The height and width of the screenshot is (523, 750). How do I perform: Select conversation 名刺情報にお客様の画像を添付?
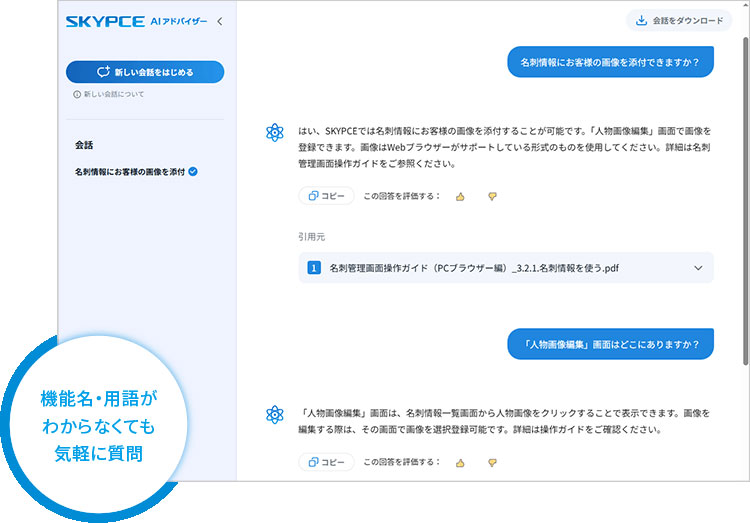130,171
